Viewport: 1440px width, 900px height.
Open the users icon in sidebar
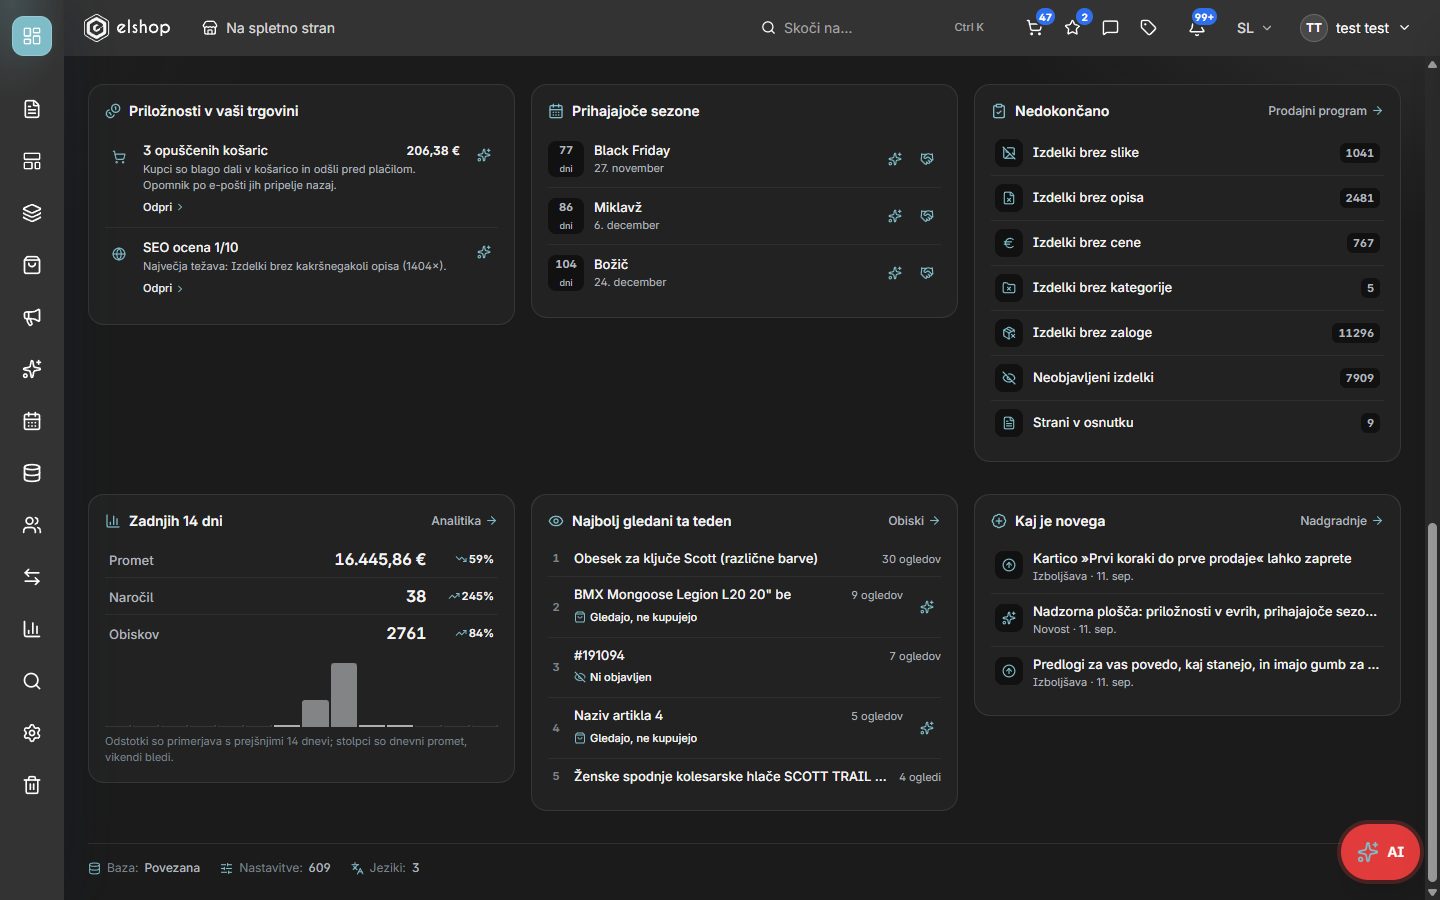pyautogui.click(x=32, y=525)
